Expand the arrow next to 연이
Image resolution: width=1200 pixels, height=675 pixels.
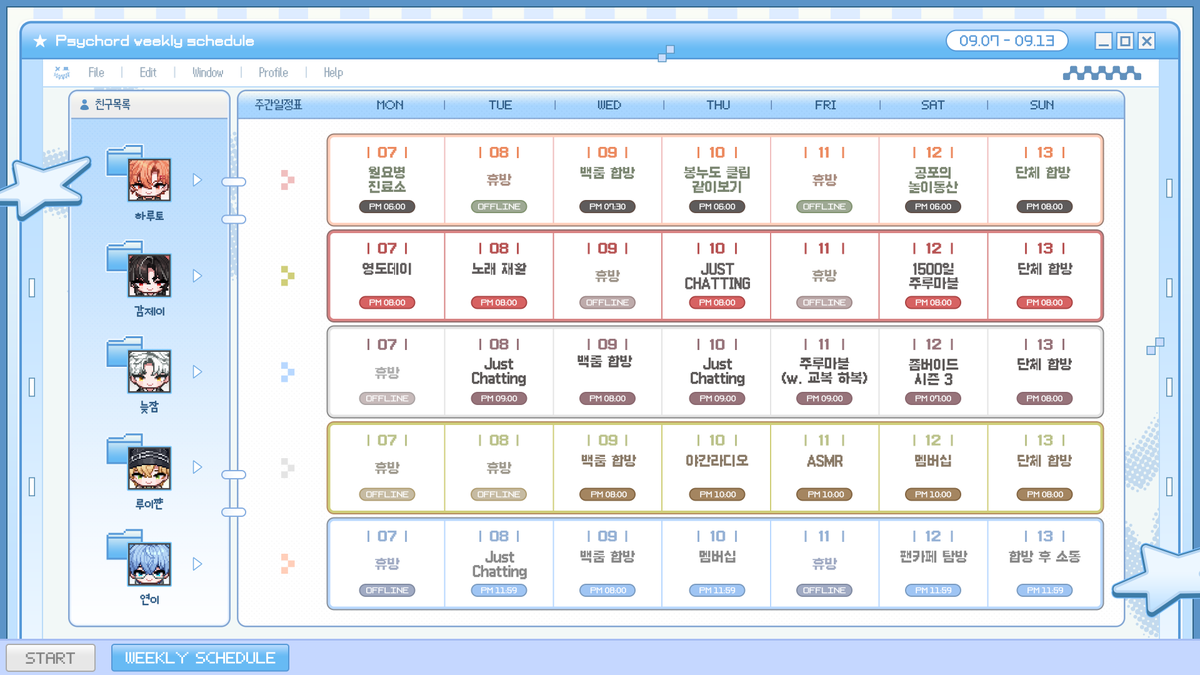tap(197, 564)
